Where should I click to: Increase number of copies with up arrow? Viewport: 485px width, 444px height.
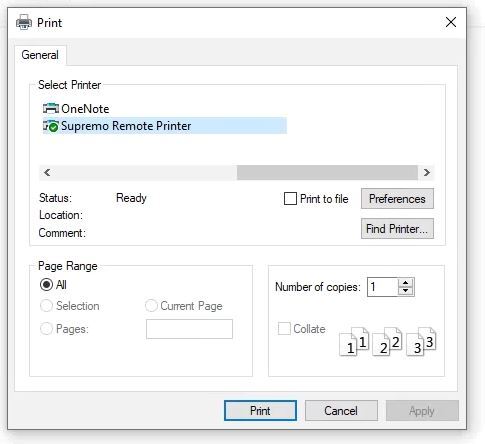click(405, 283)
